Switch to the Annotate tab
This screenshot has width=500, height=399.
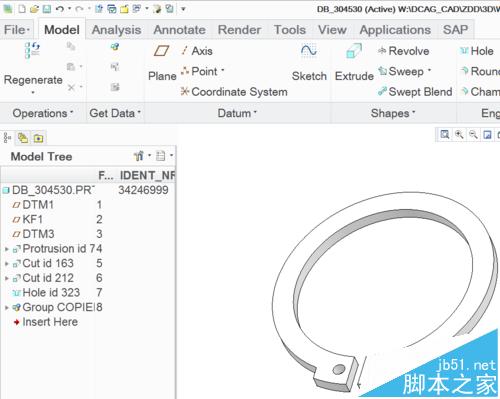[179, 30]
